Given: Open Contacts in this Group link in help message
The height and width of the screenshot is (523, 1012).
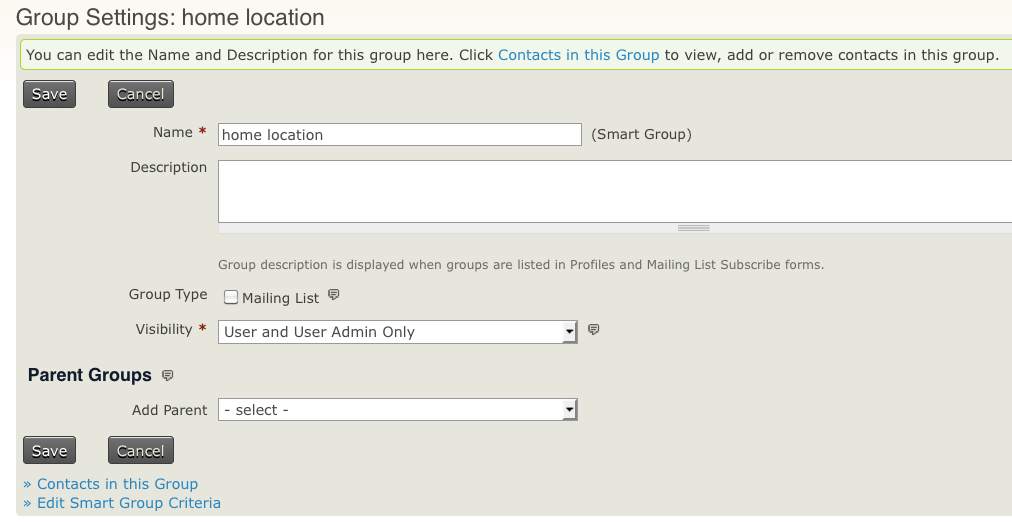Looking at the screenshot, I should pyautogui.click(x=578, y=55).
